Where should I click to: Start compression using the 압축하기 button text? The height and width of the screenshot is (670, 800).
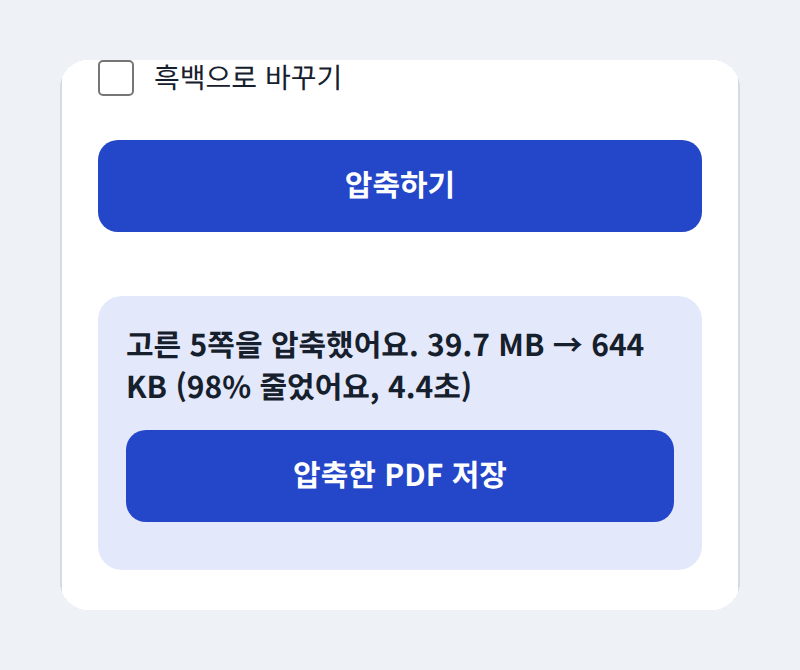pos(399,185)
